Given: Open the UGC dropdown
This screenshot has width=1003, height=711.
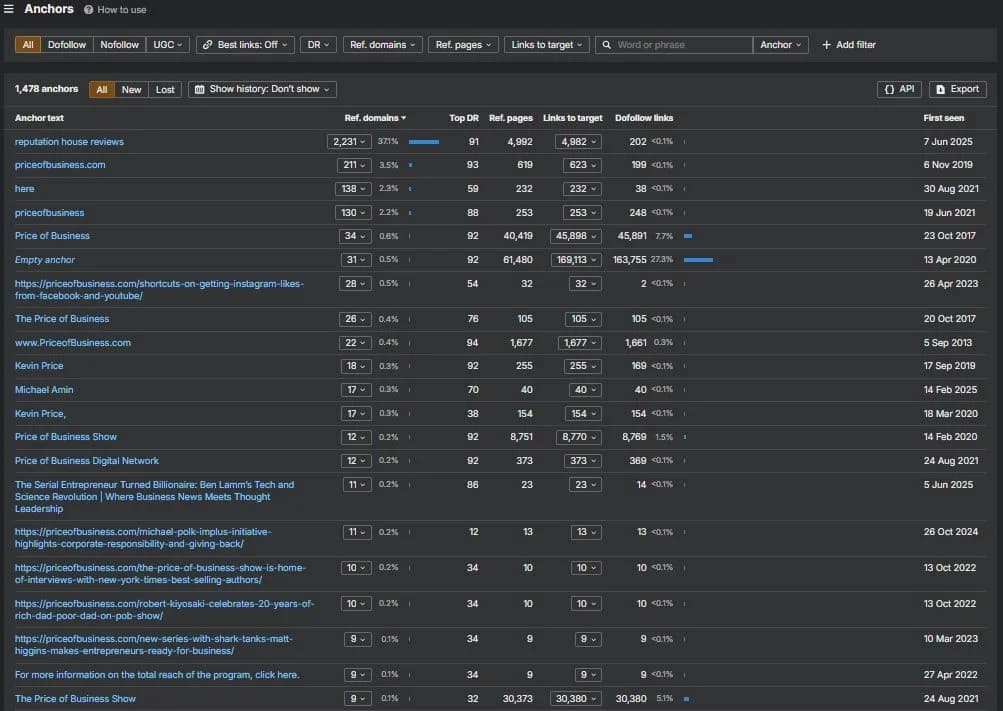Looking at the screenshot, I should tap(168, 45).
